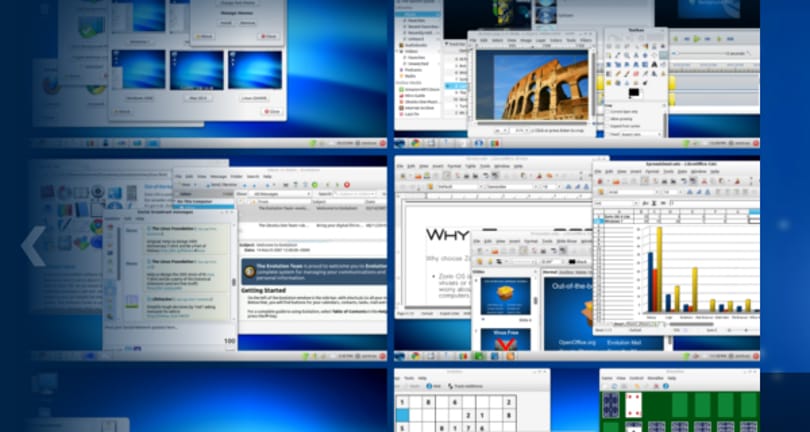Open the Table menu in Writer

pos(470,166)
